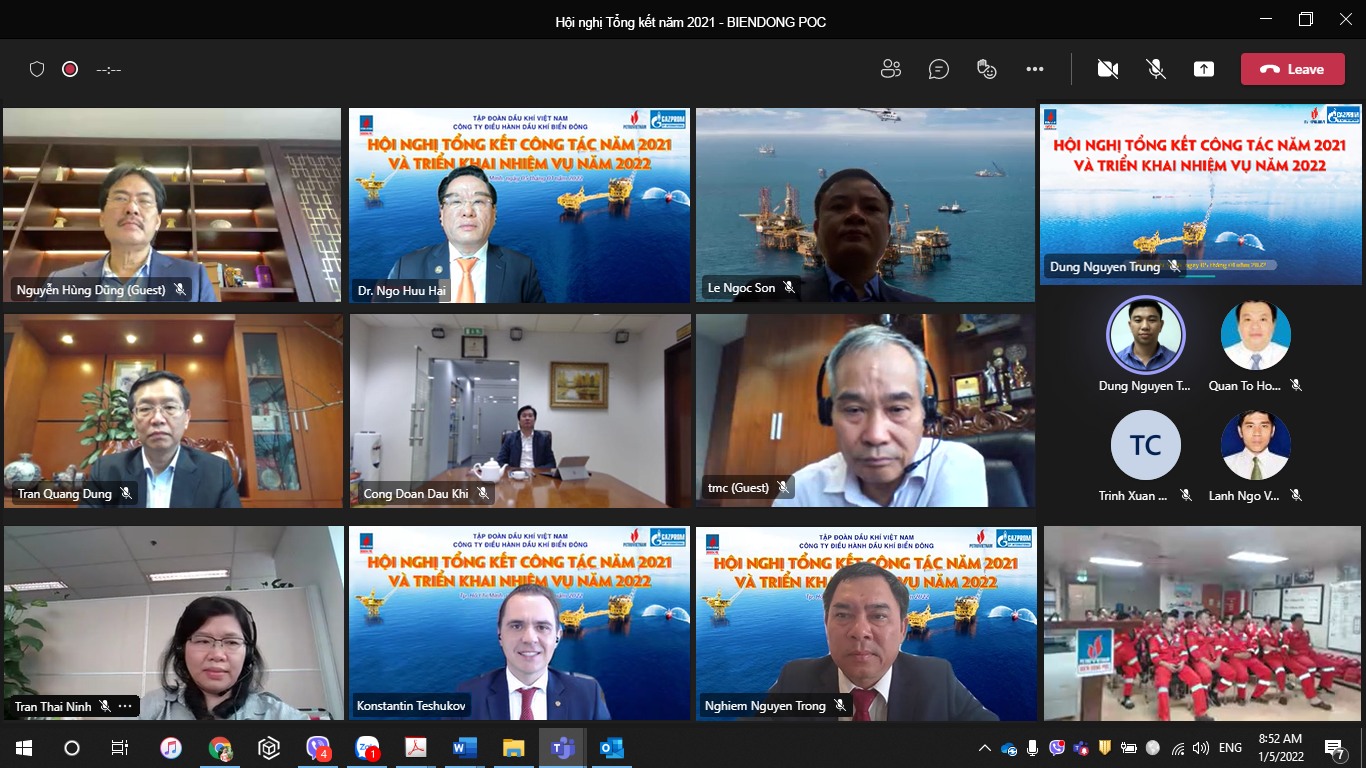This screenshot has width=1366, height=768.
Task: Select Dr. Ngo Huu Hai video tile
Action: pos(519,205)
